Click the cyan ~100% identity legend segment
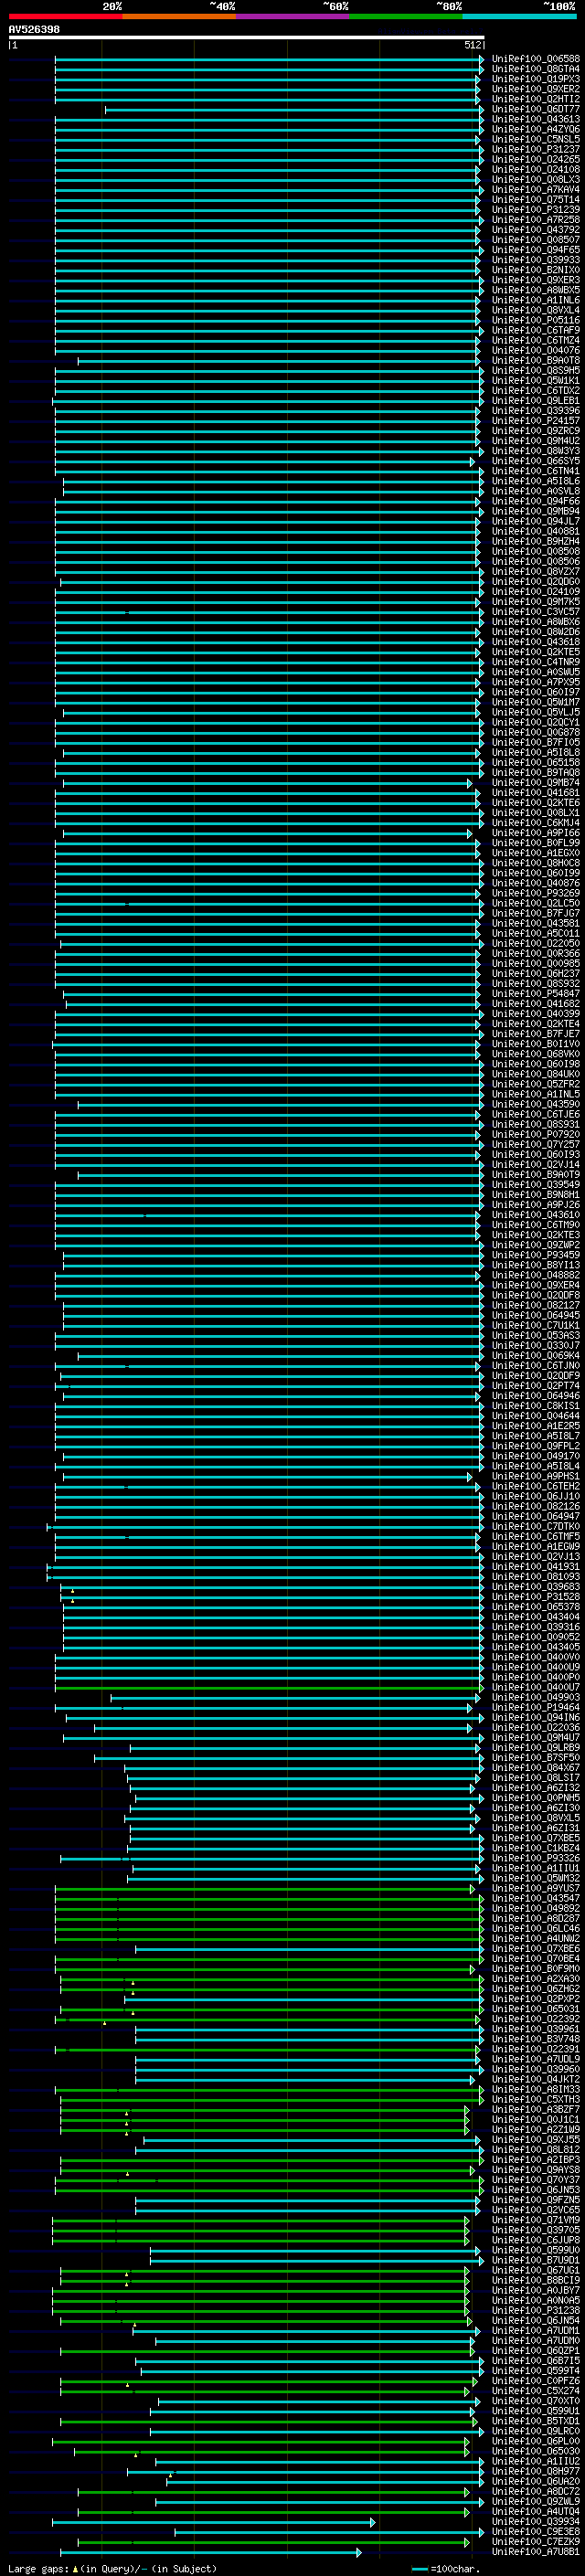Viewport: 585px width, 2576px height. click(x=519, y=17)
